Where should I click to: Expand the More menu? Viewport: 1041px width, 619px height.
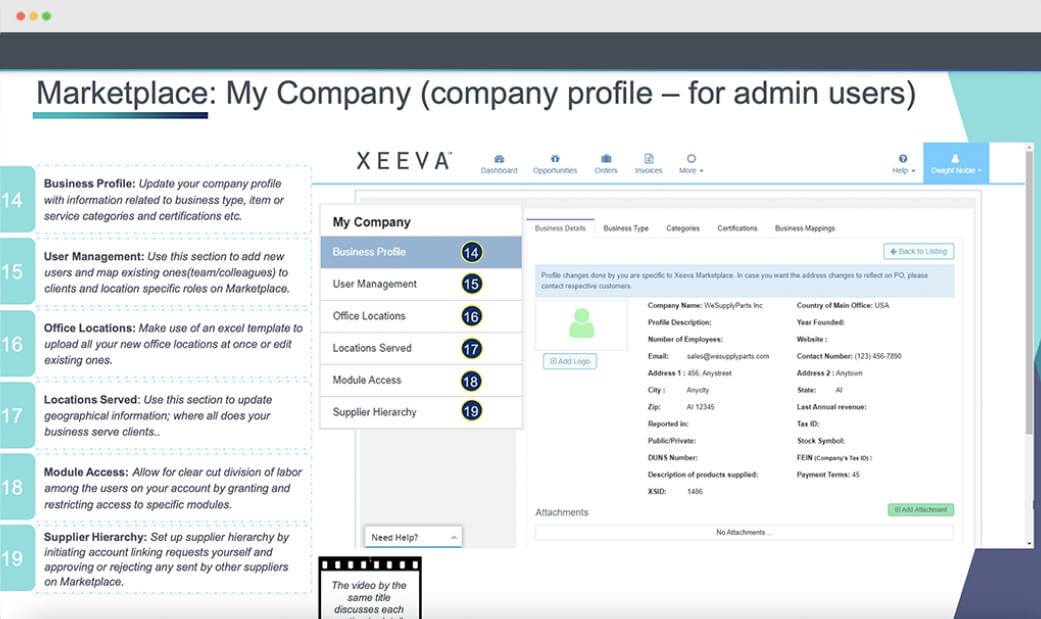pos(691,163)
